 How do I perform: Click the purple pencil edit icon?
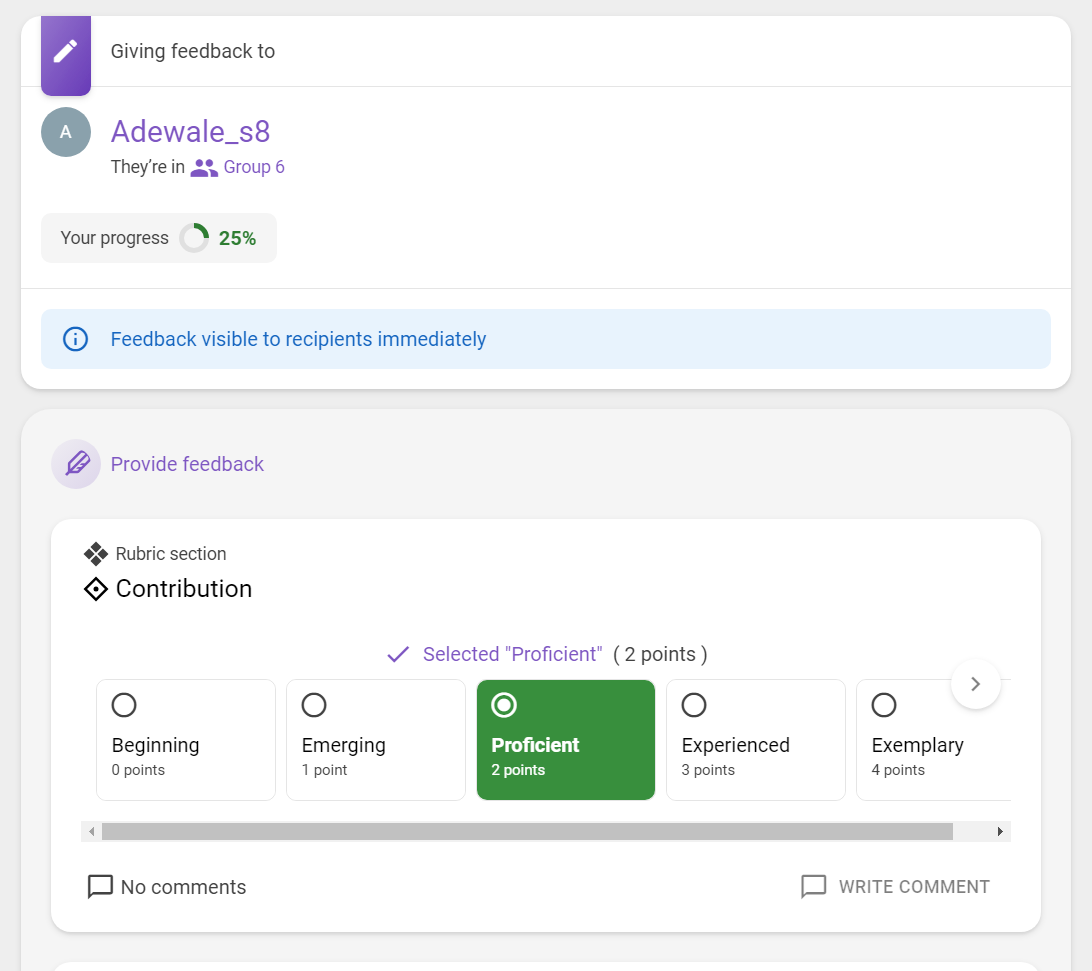[65, 52]
